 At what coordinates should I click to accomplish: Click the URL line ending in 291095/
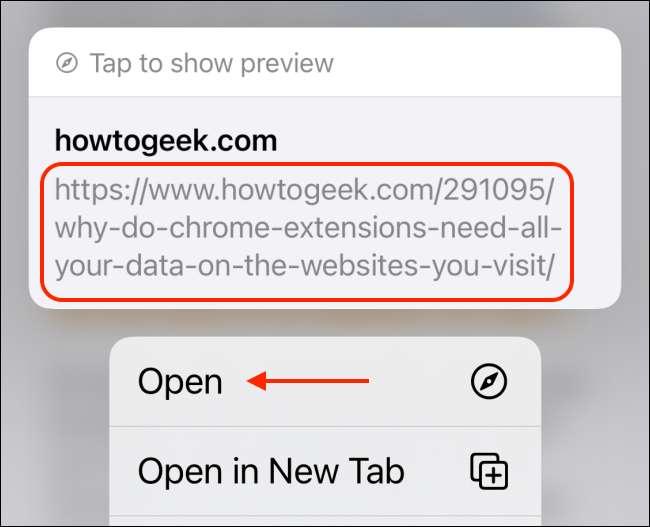pos(304,191)
